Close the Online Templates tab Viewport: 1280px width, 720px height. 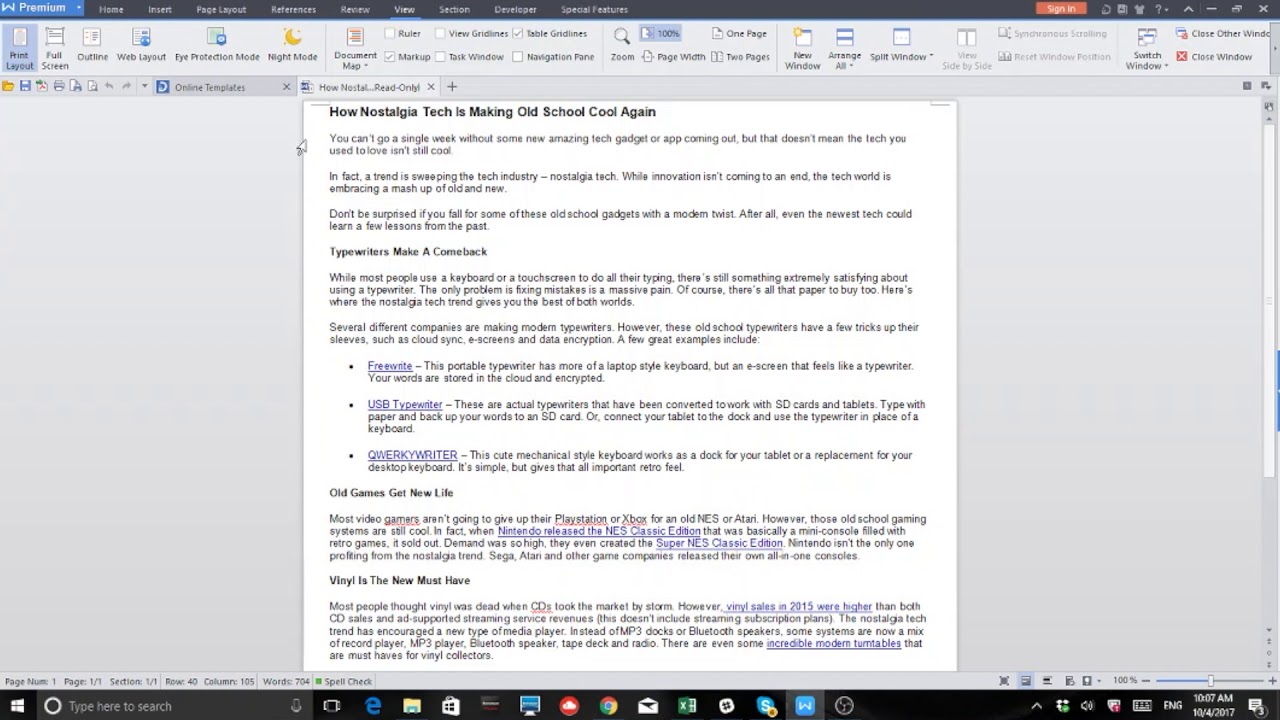(x=287, y=87)
